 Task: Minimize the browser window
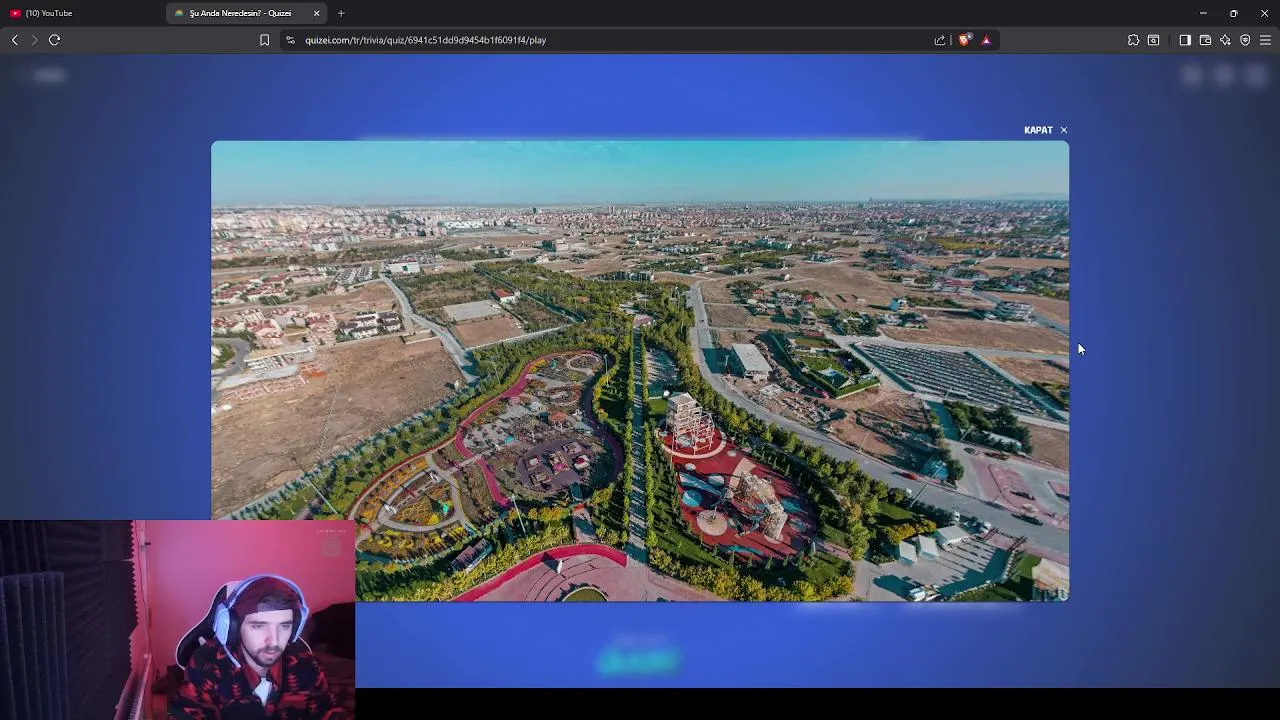[1203, 13]
